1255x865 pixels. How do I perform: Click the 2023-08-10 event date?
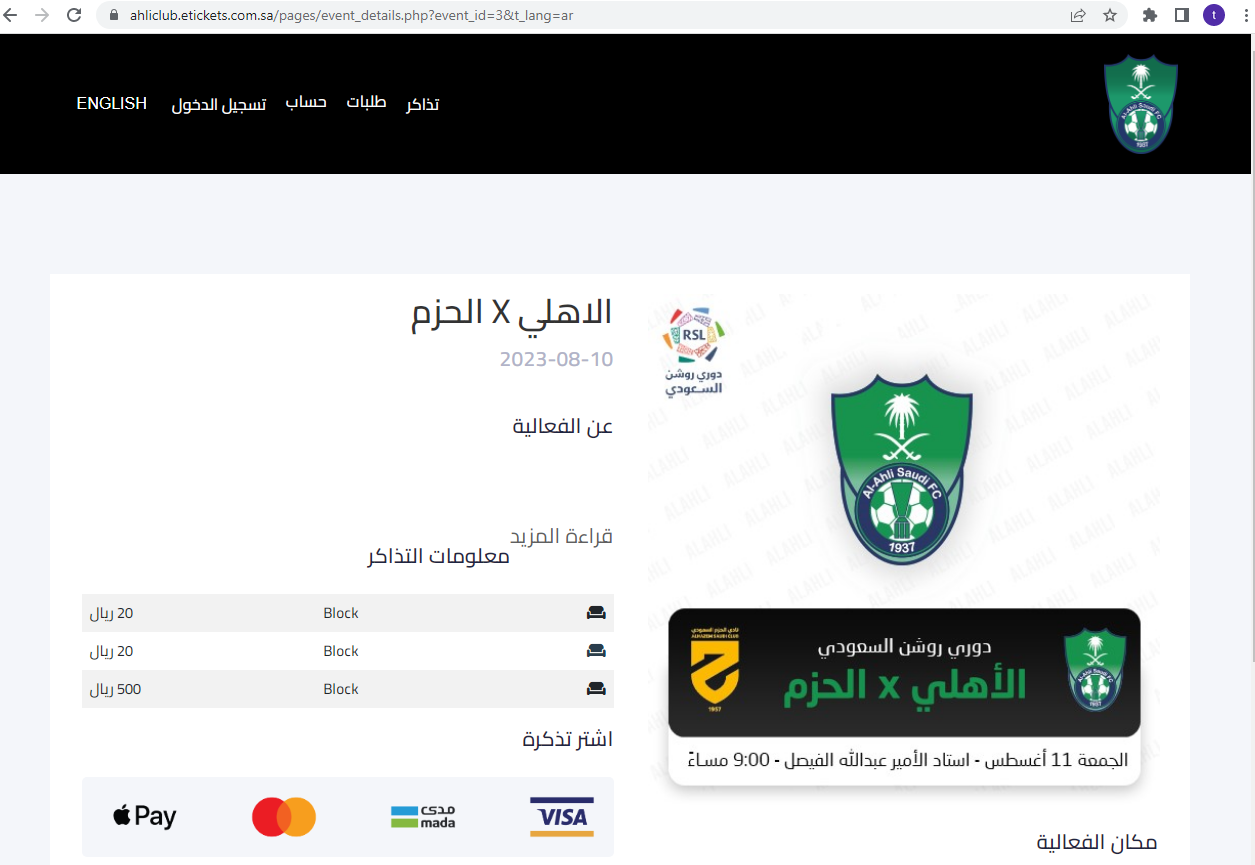(x=556, y=359)
